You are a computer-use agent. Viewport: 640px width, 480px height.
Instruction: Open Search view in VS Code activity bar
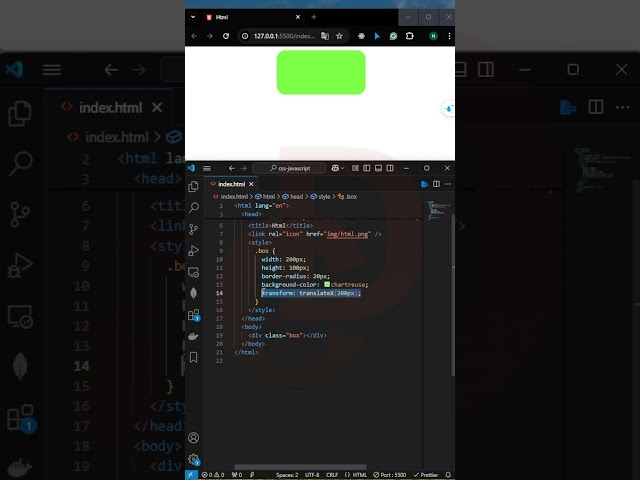tap(194, 207)
